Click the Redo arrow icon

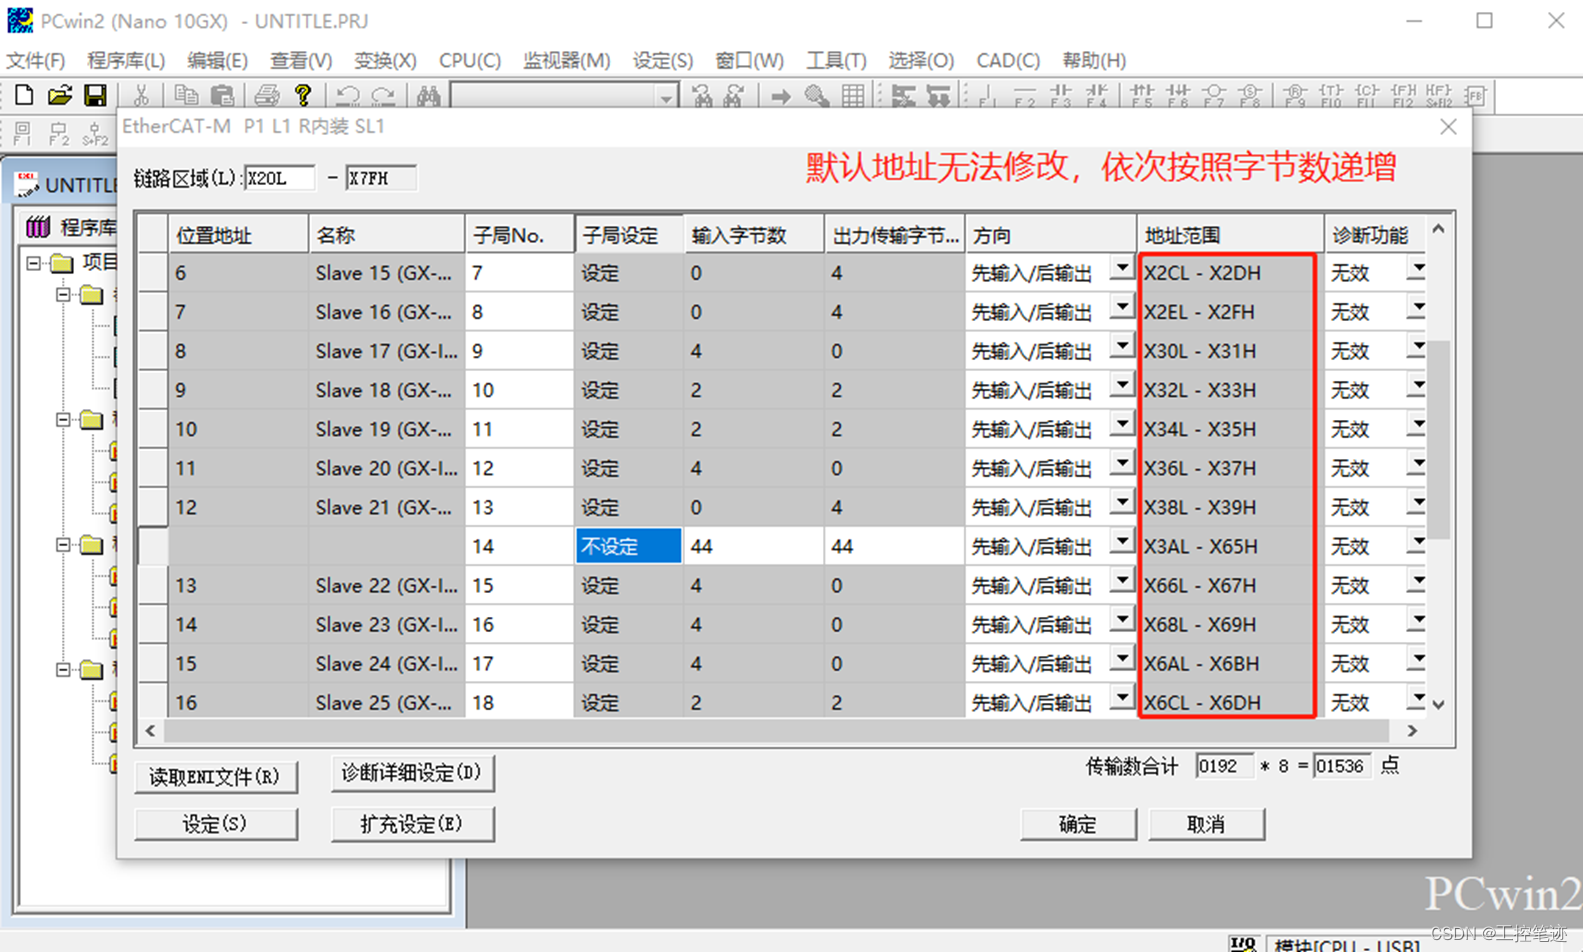[383, 95]
